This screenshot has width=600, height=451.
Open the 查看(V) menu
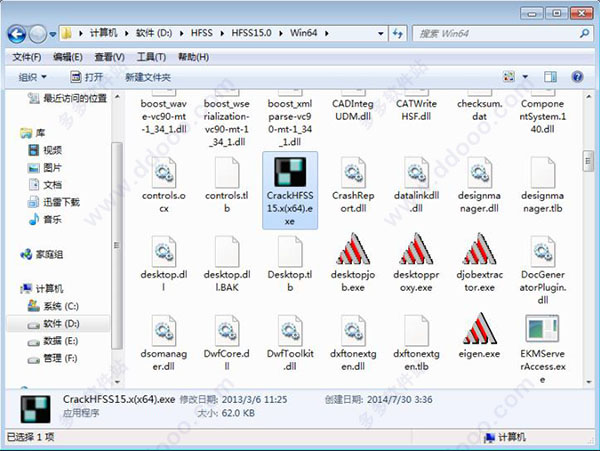(x=109, y=57)
